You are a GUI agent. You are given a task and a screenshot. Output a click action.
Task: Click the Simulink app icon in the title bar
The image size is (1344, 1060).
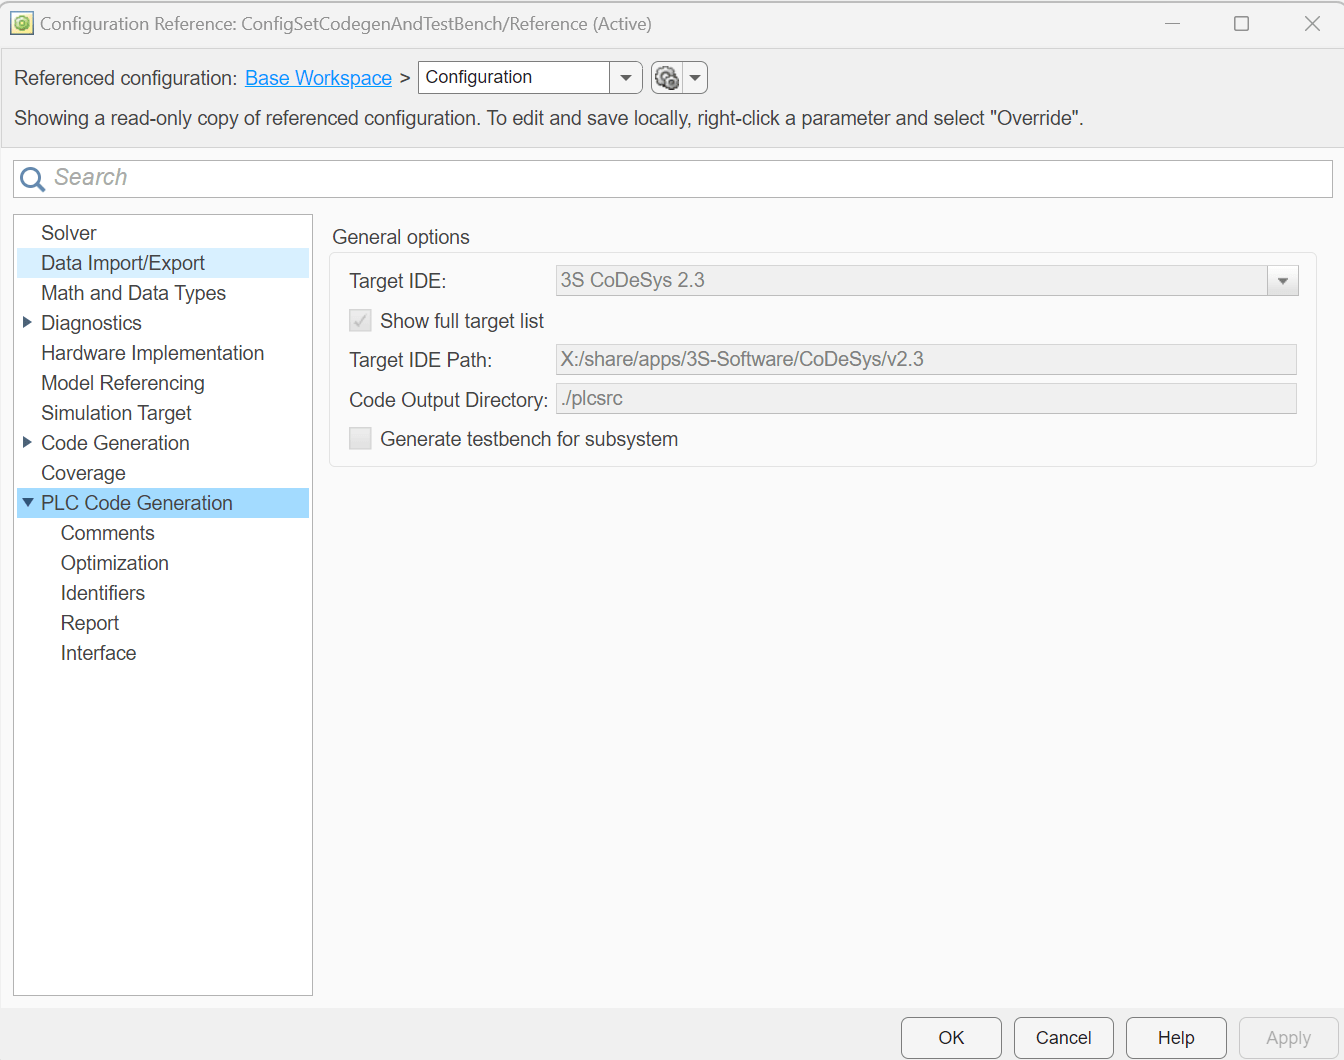(21, 22)
